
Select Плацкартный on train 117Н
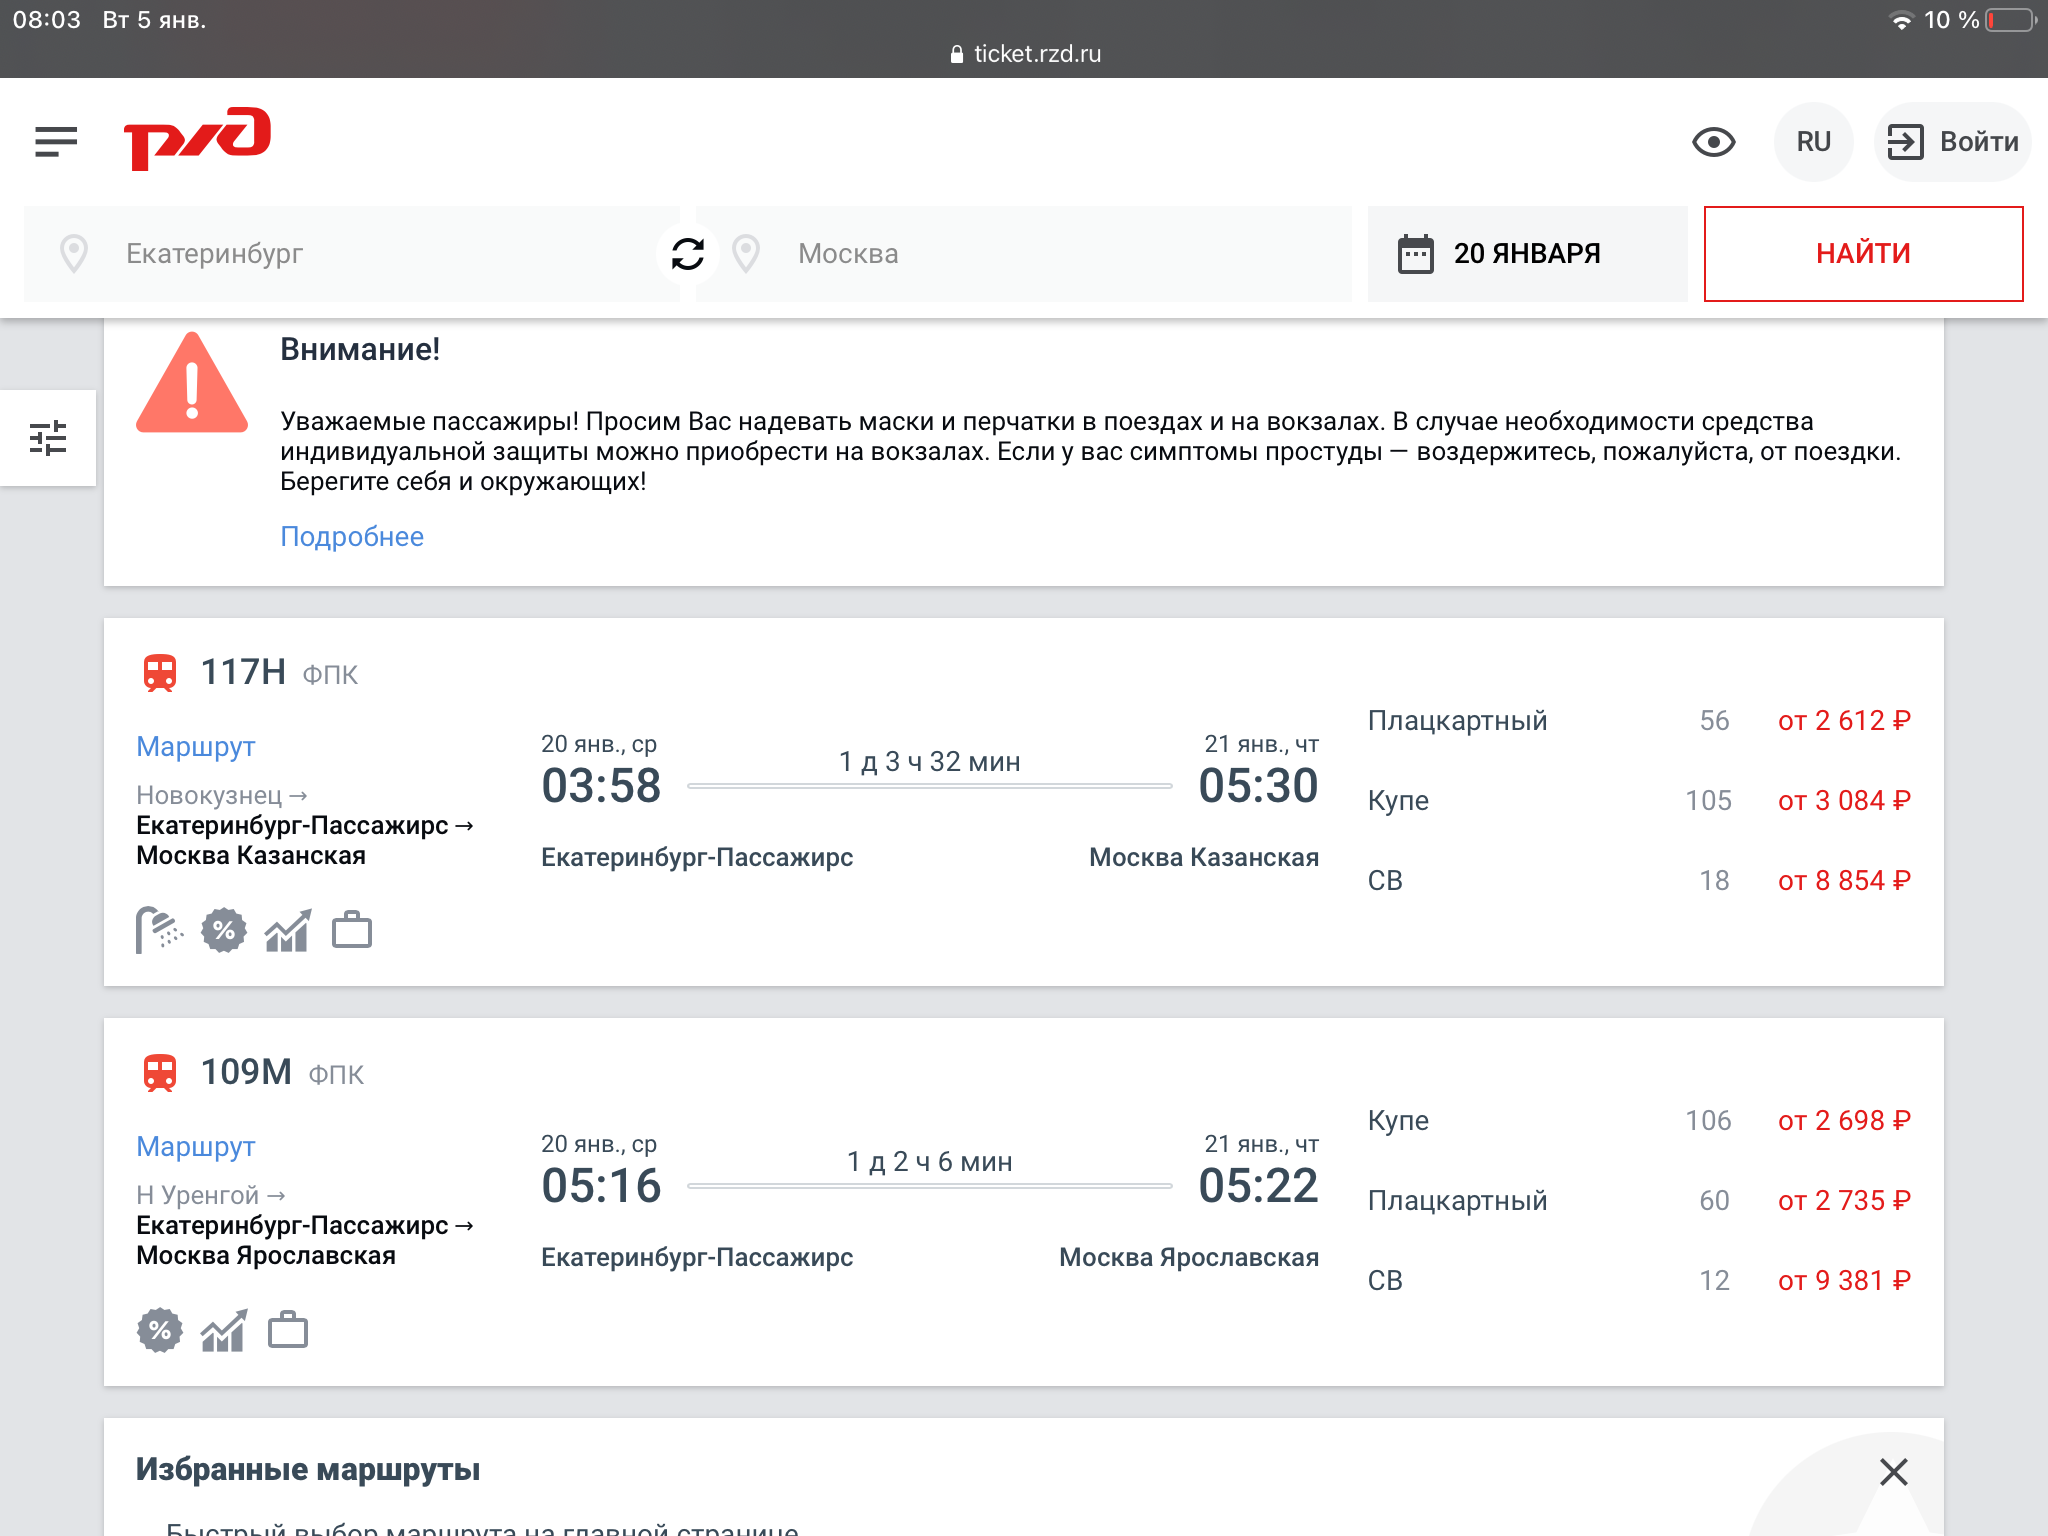1457,721
